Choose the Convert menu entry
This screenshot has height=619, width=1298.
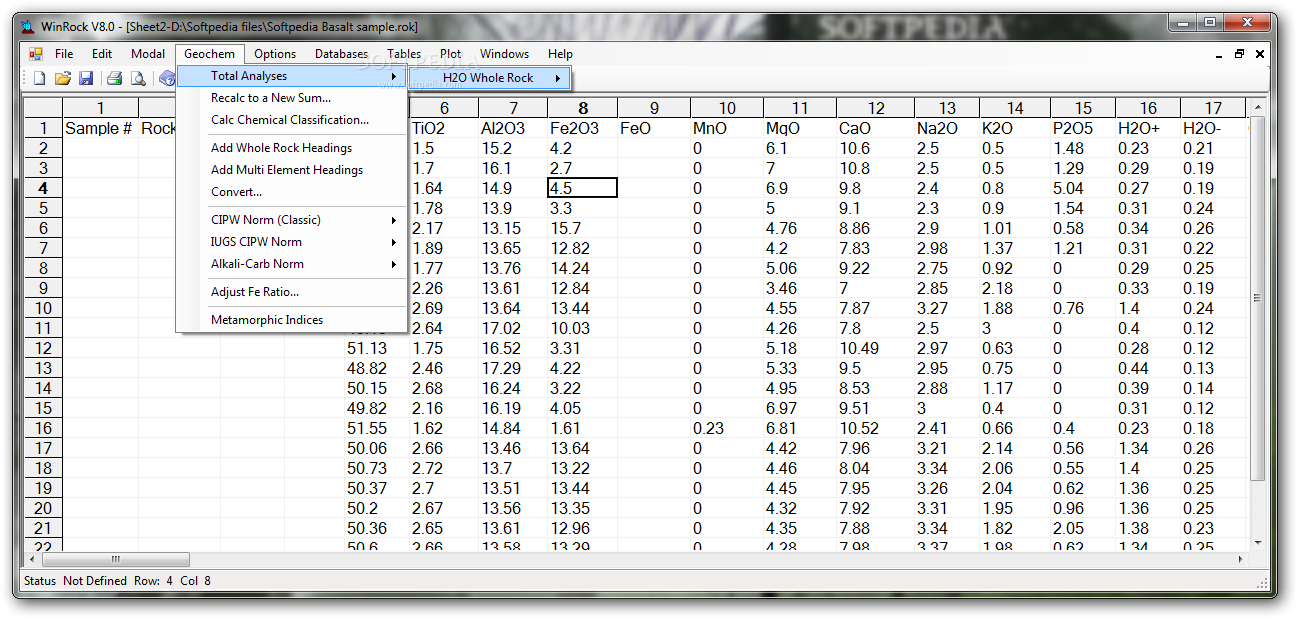[291, 192]
